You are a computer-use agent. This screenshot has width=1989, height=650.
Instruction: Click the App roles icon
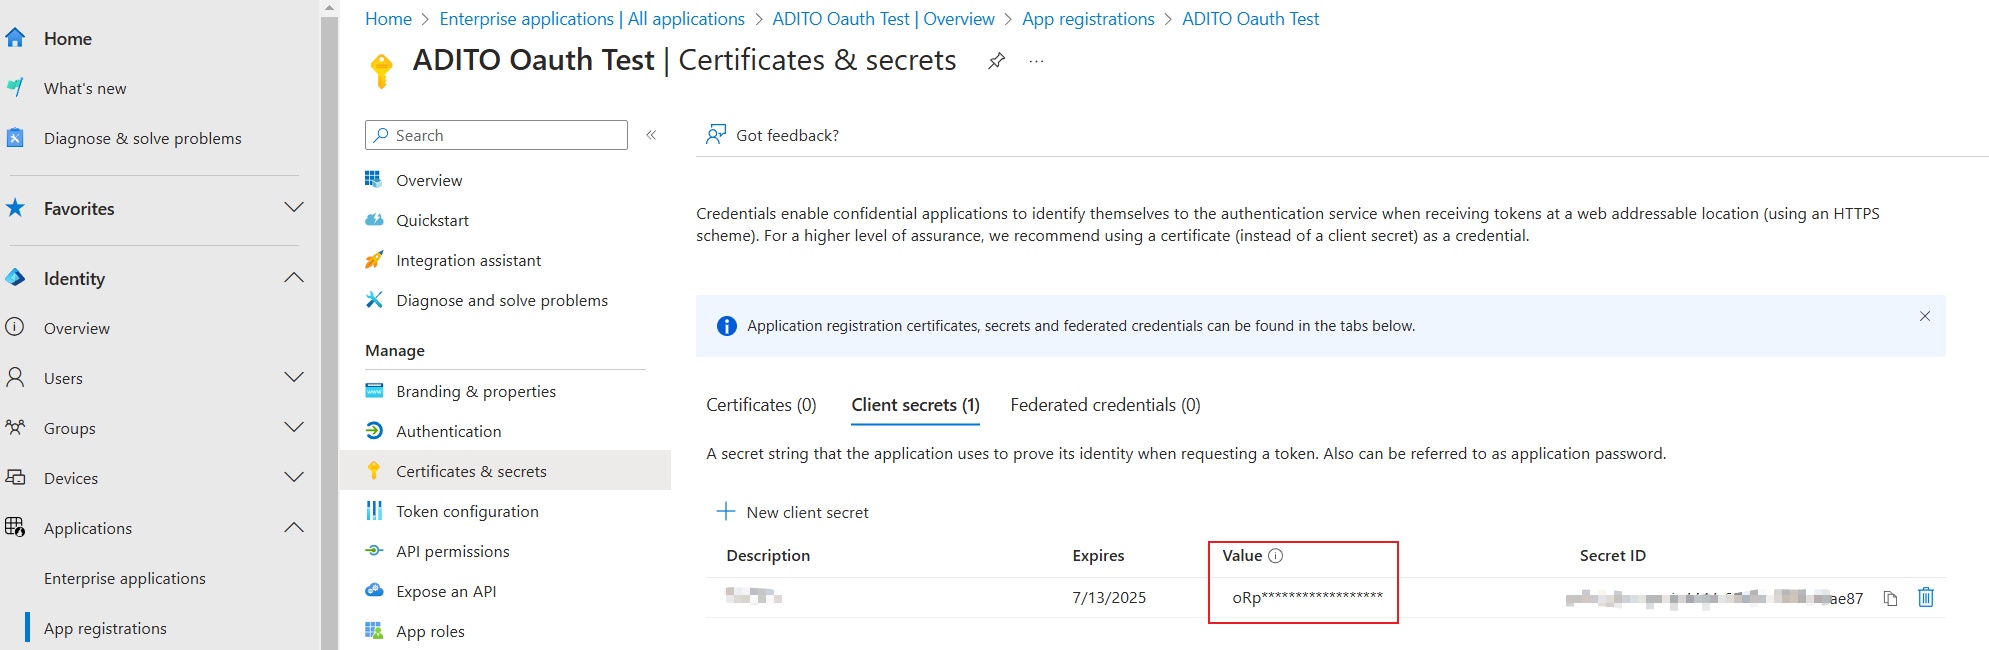click(374, 630)
